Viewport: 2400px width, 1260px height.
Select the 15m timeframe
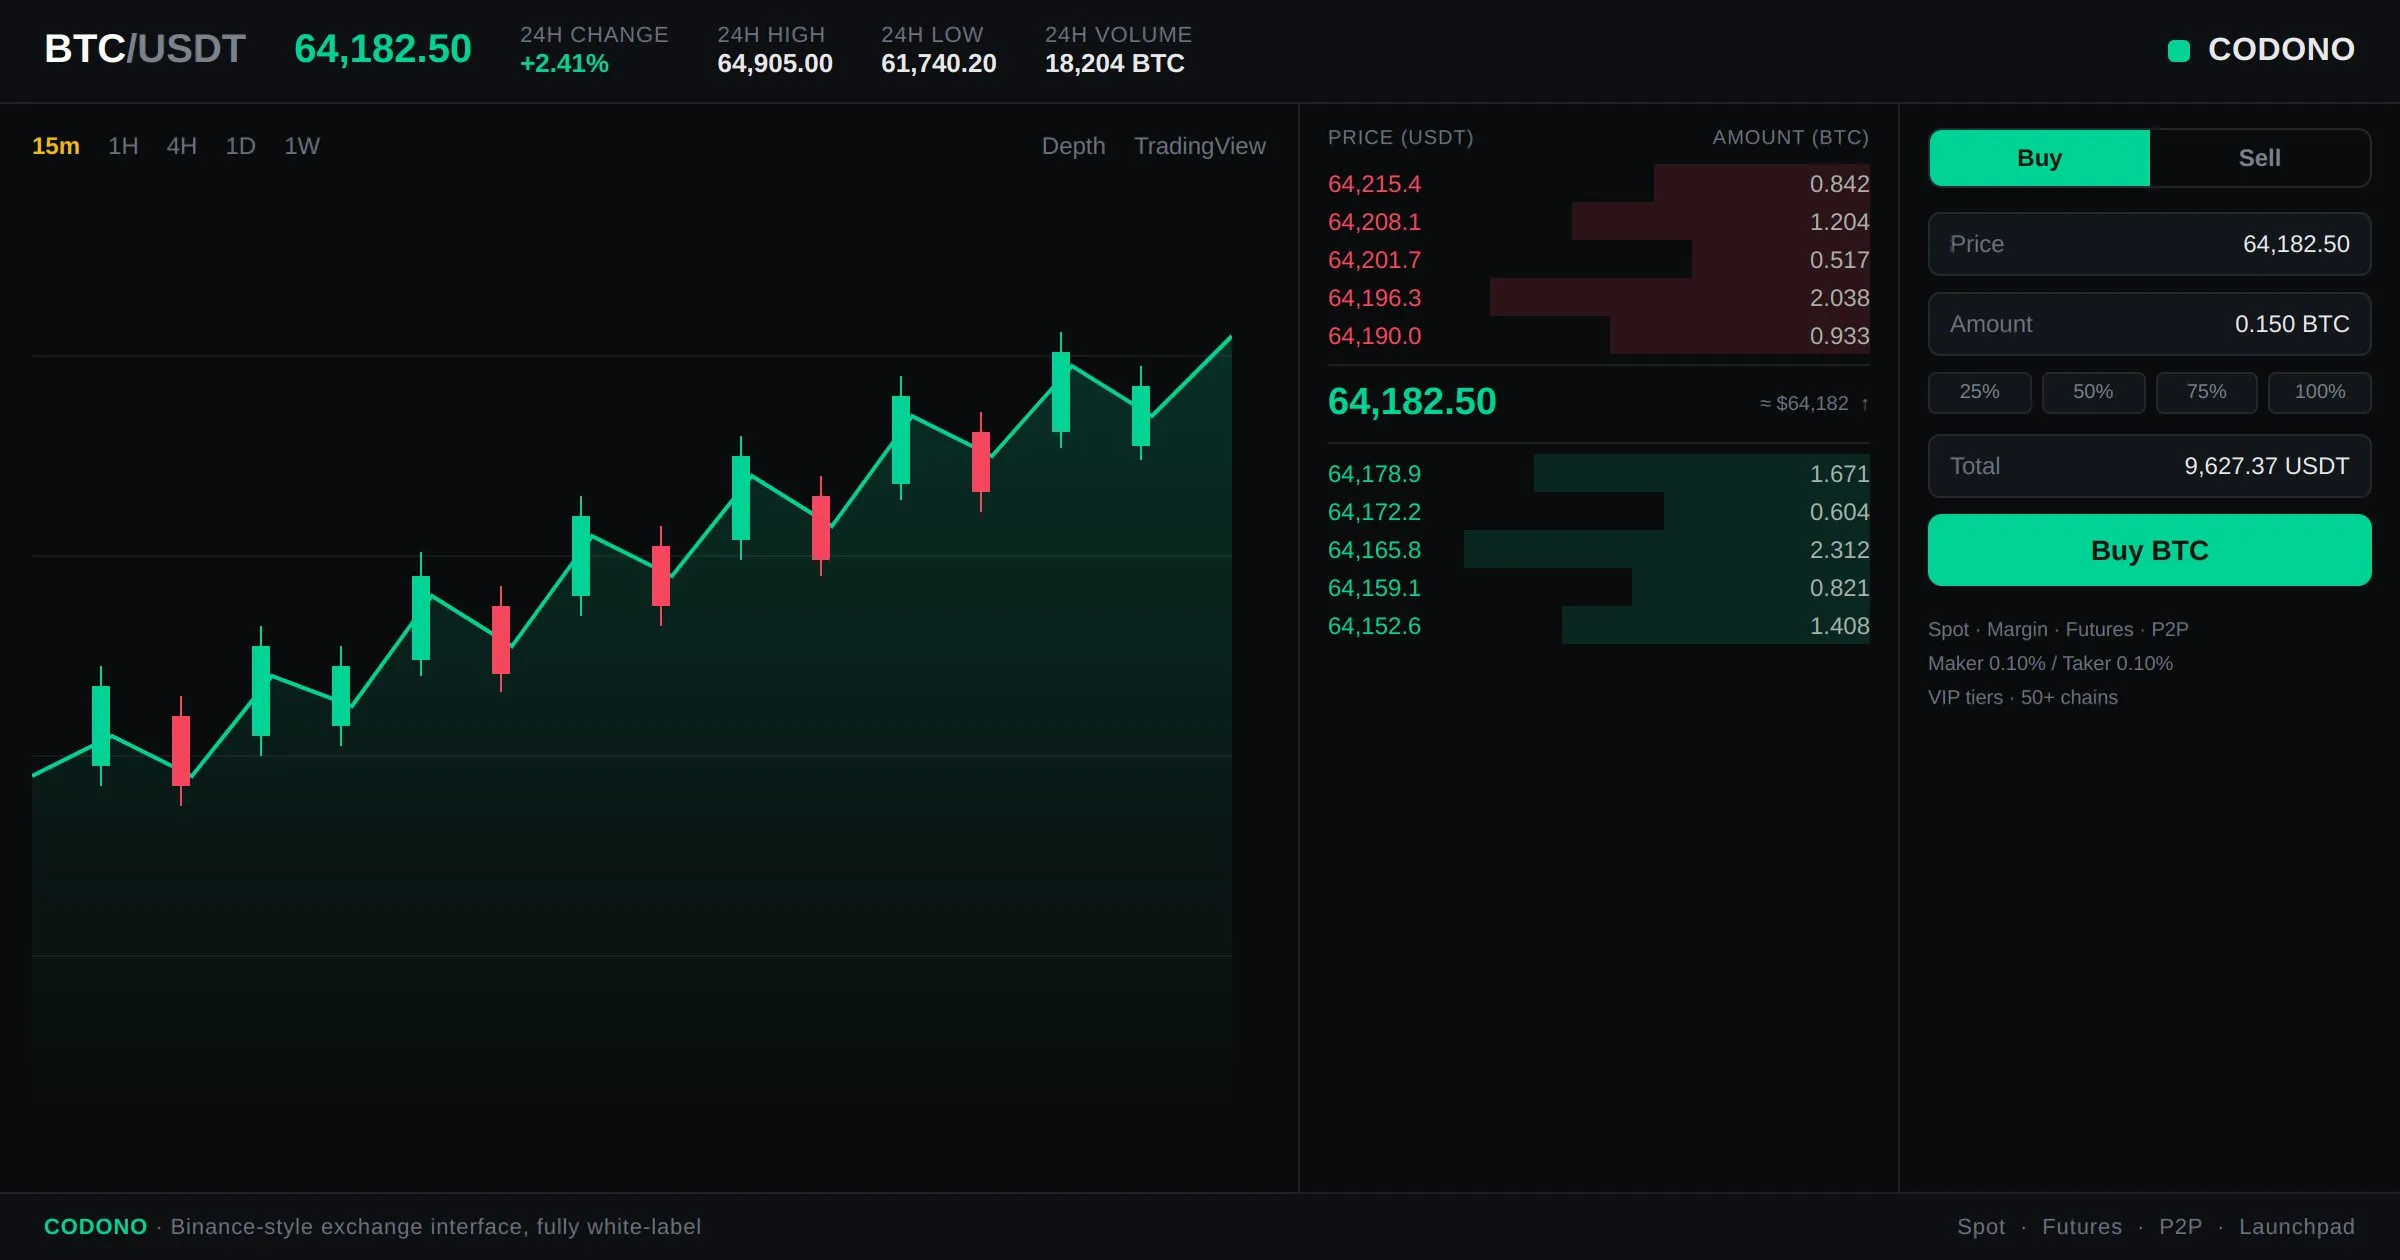(56, 146)
